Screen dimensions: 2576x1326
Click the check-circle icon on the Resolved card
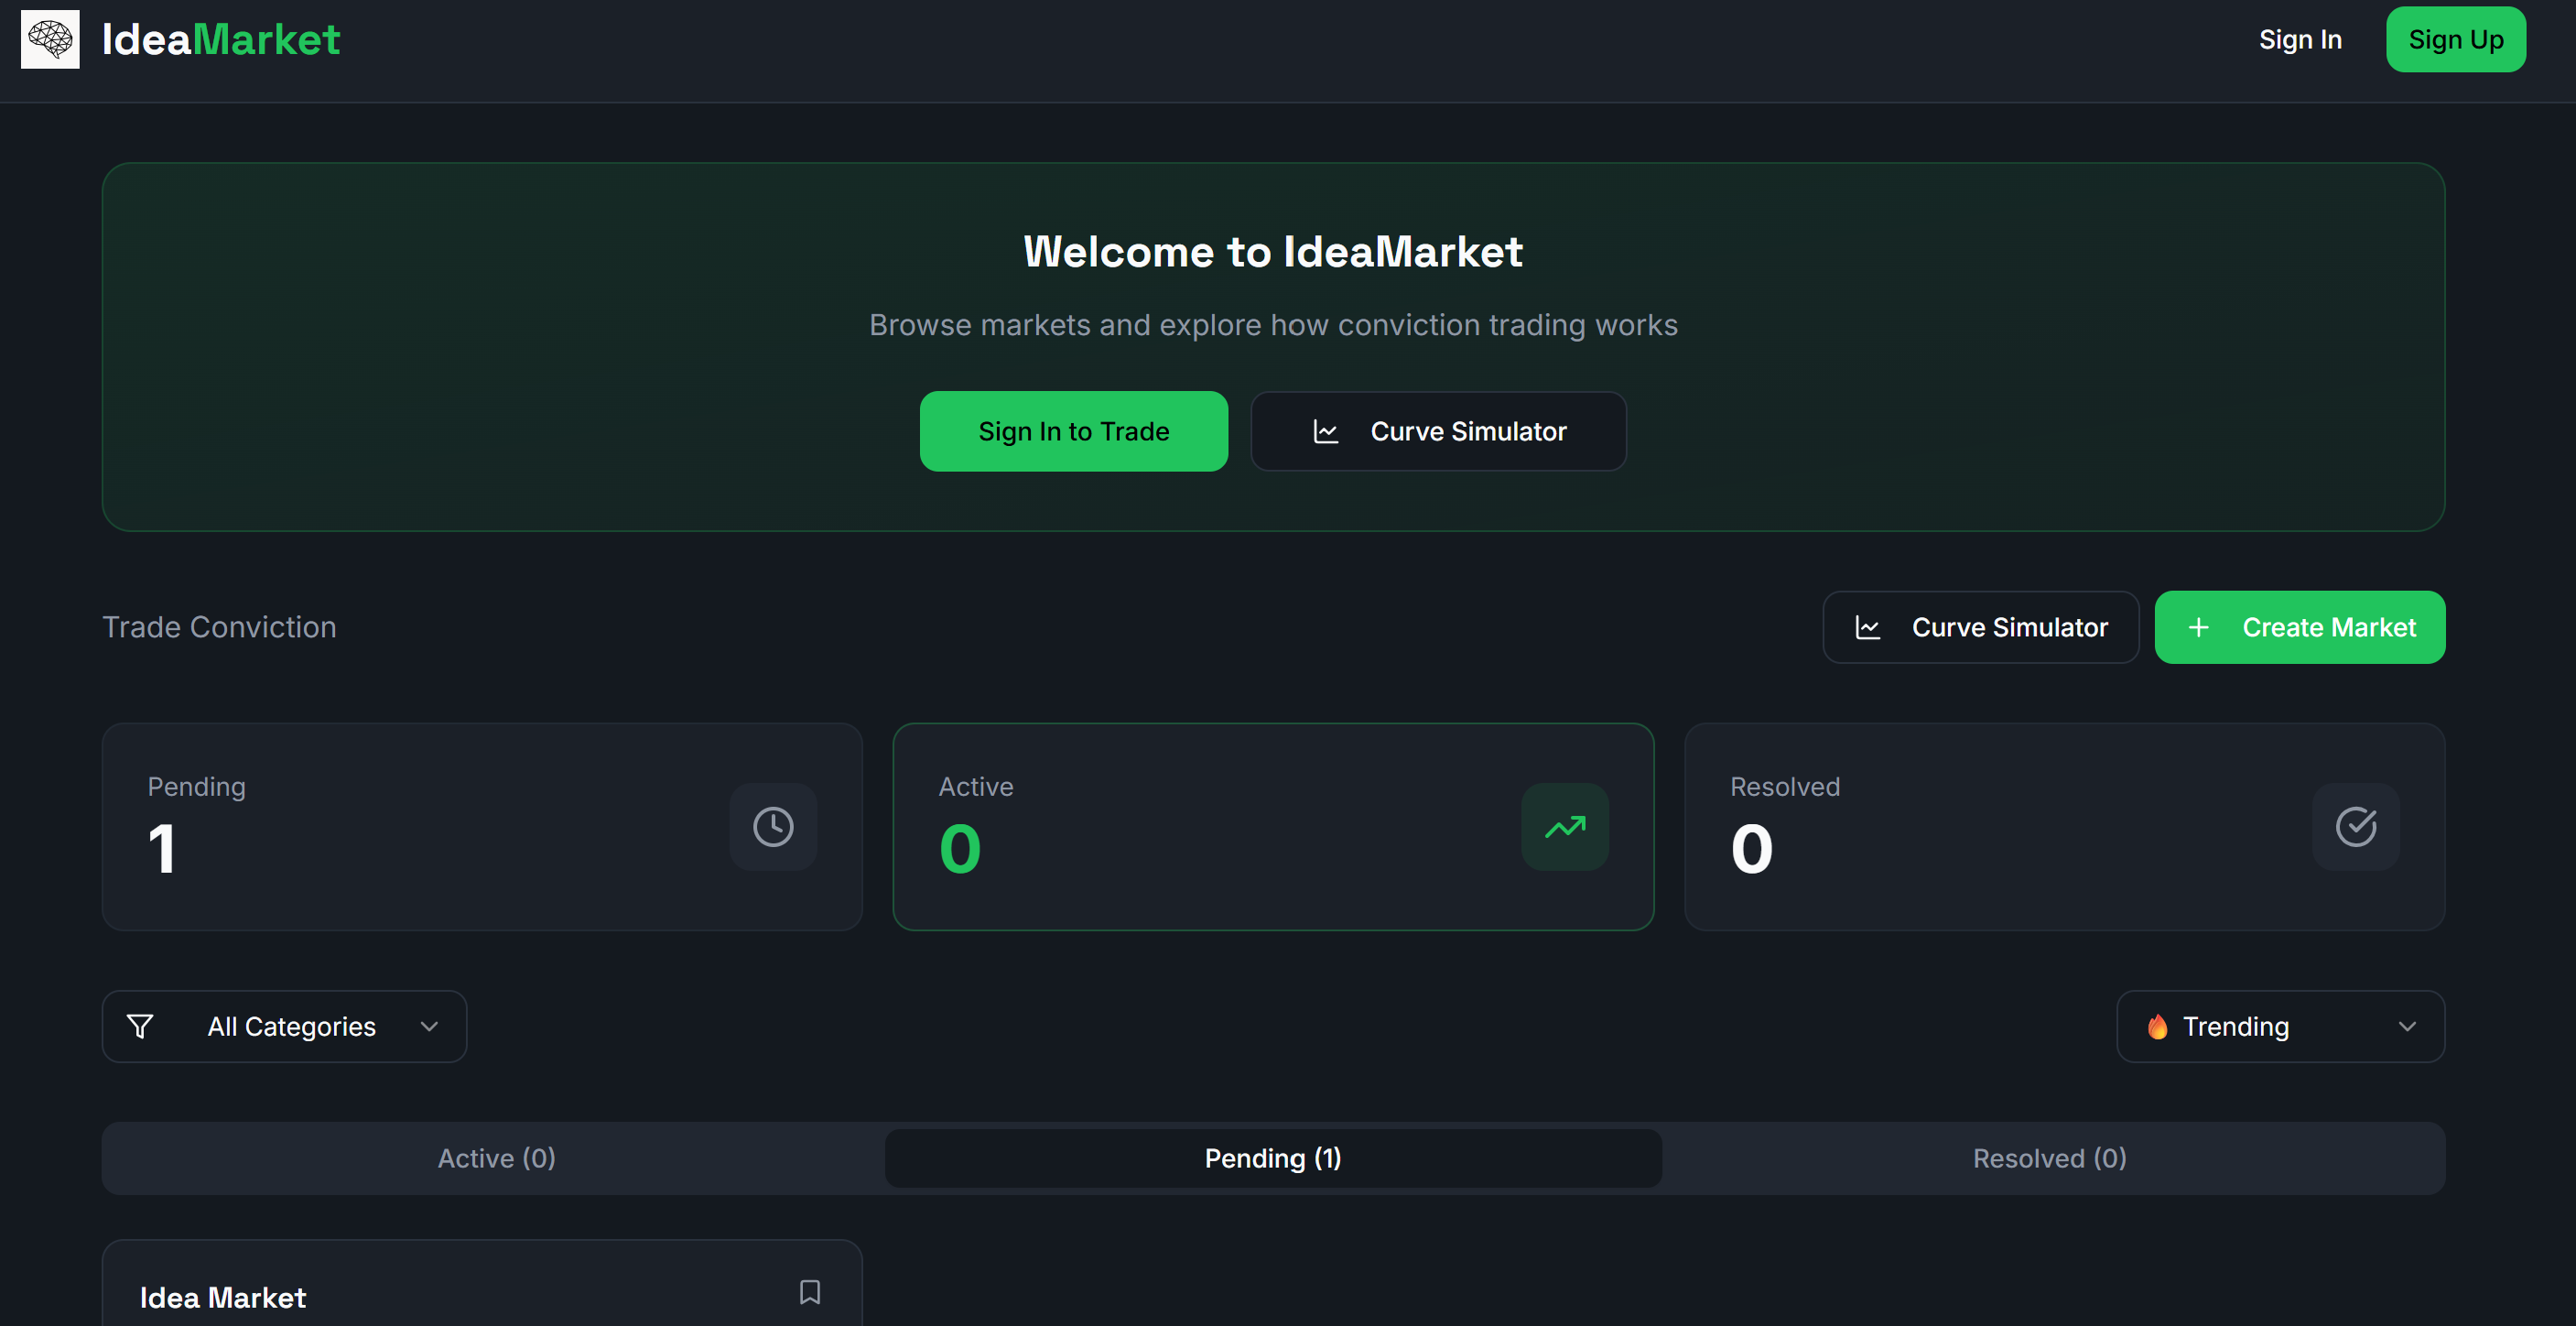pos(2355,826)
